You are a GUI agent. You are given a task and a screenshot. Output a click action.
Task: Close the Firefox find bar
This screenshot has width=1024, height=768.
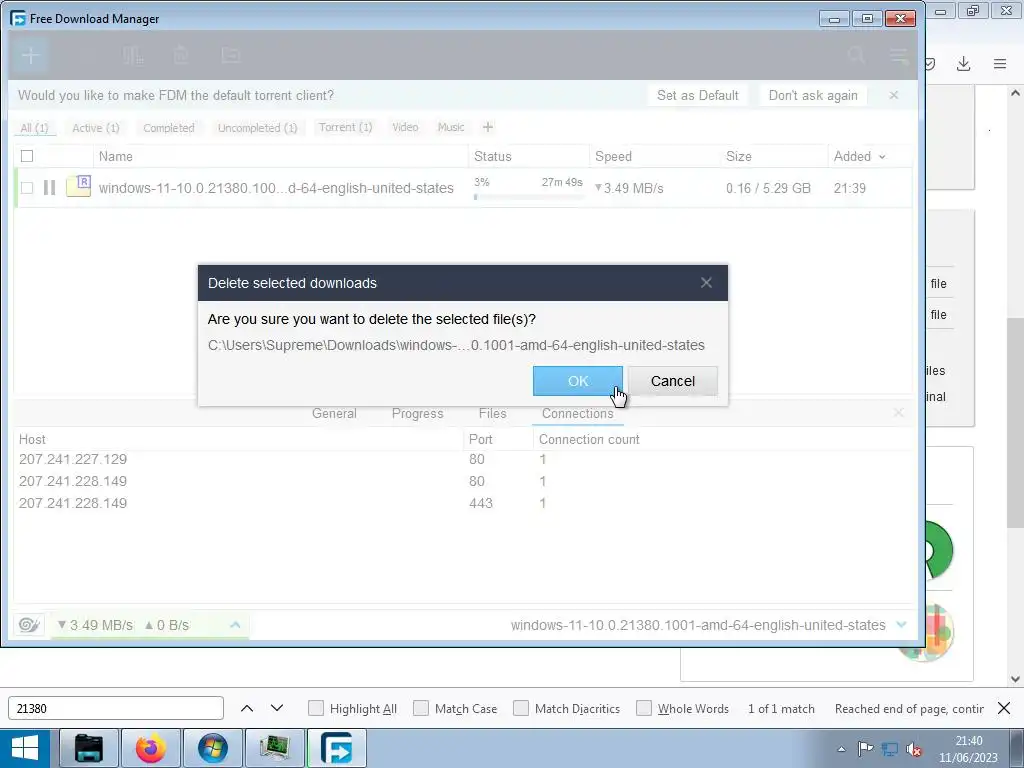click(1004, 708)
